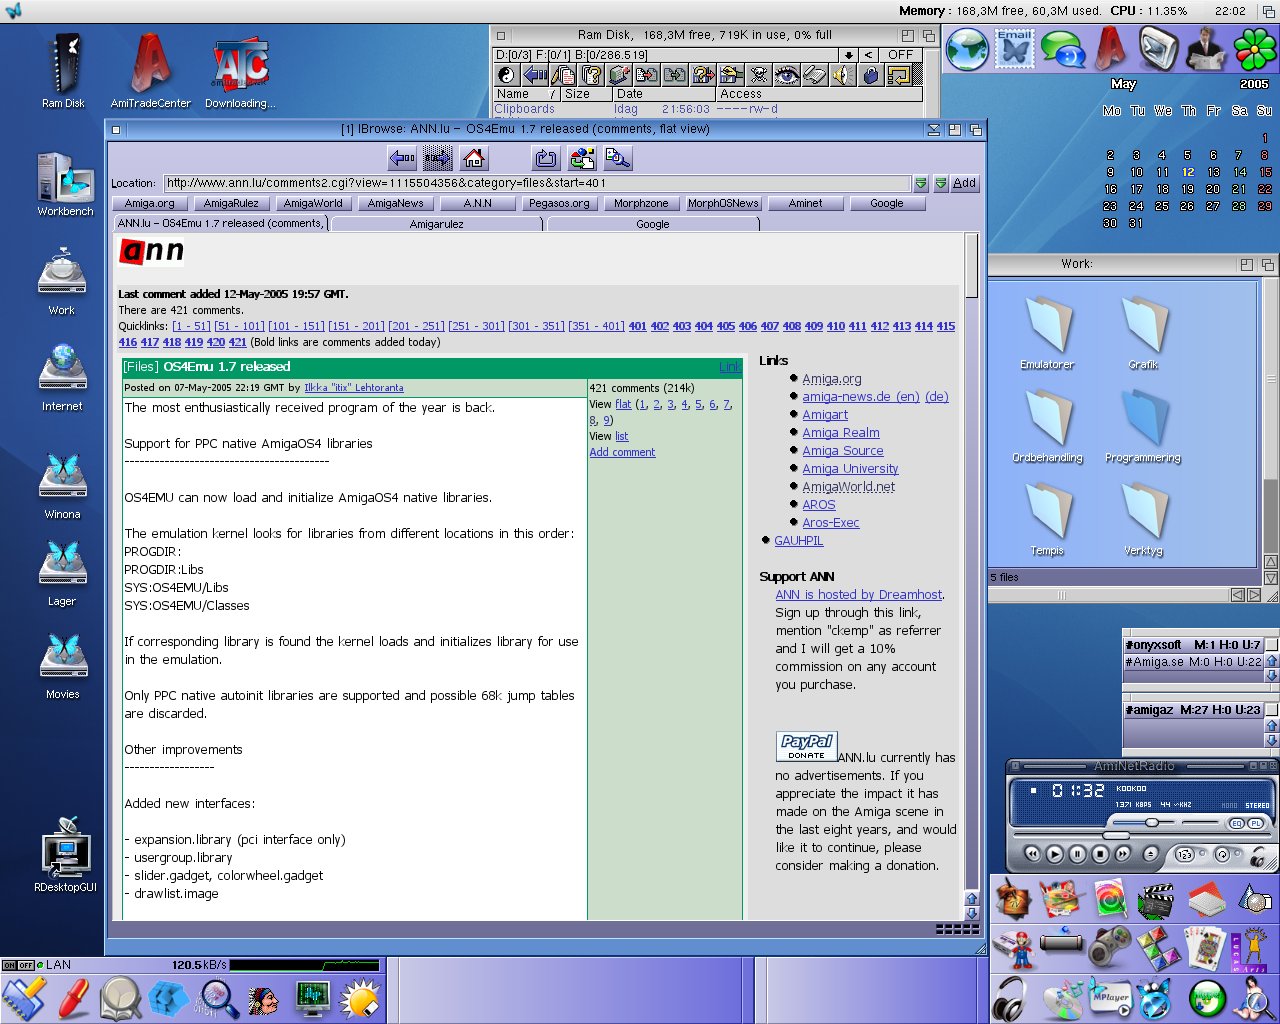Launch the green flower icon in top dock
This screenshot has width=1280, height=1024.
coord(1255,49)
